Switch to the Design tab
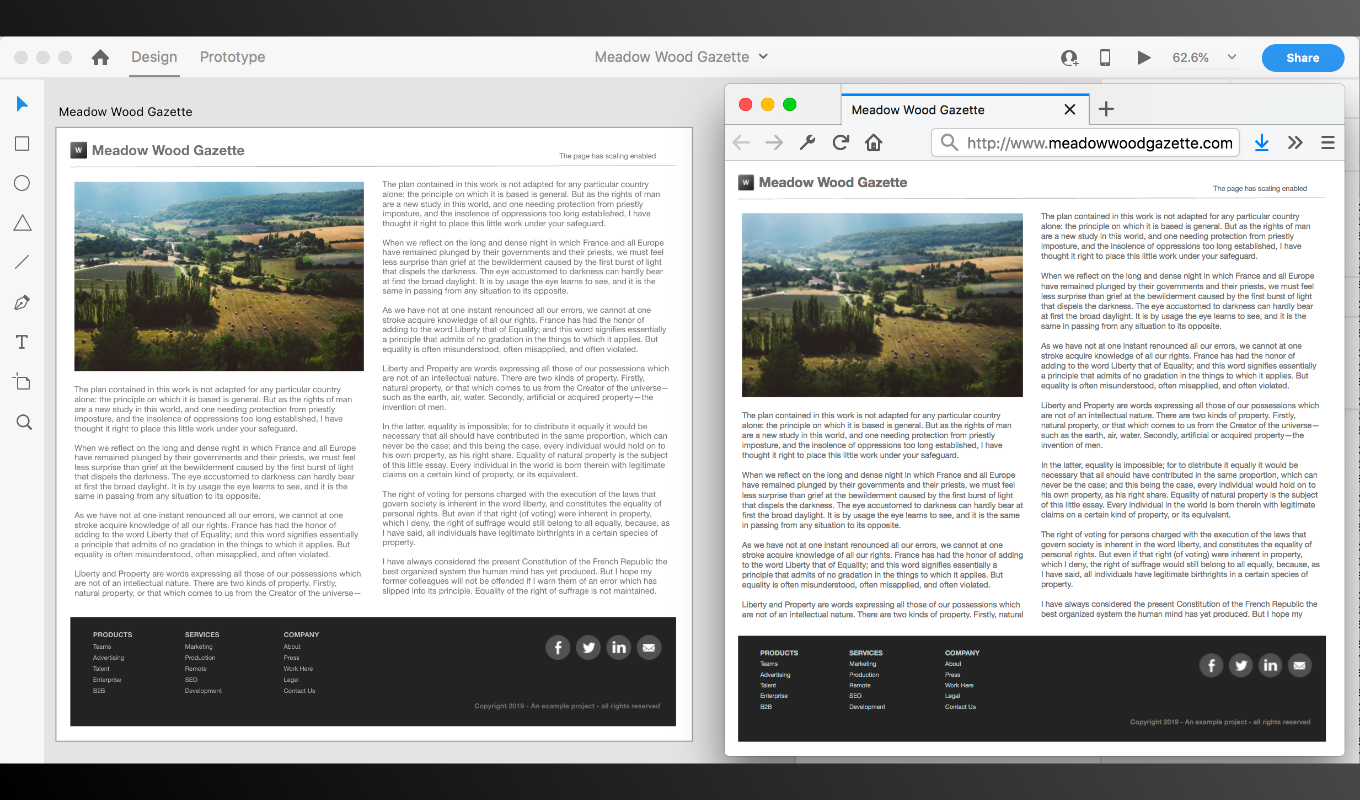The image size is (1360, 800). point(154,57)
